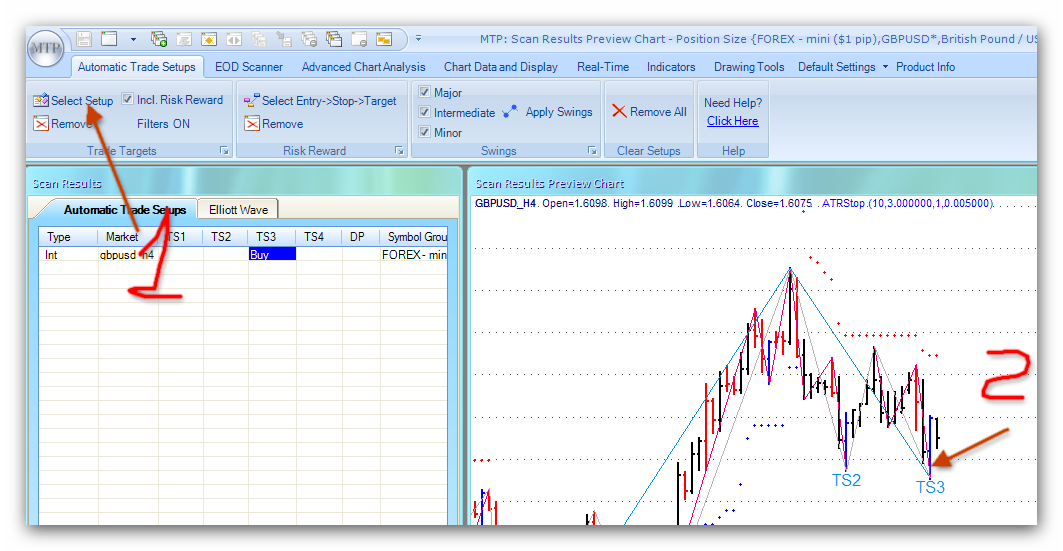Click the Select Setup icon
This screenshot has height=551, width=1063.
[x=41, y=101]
